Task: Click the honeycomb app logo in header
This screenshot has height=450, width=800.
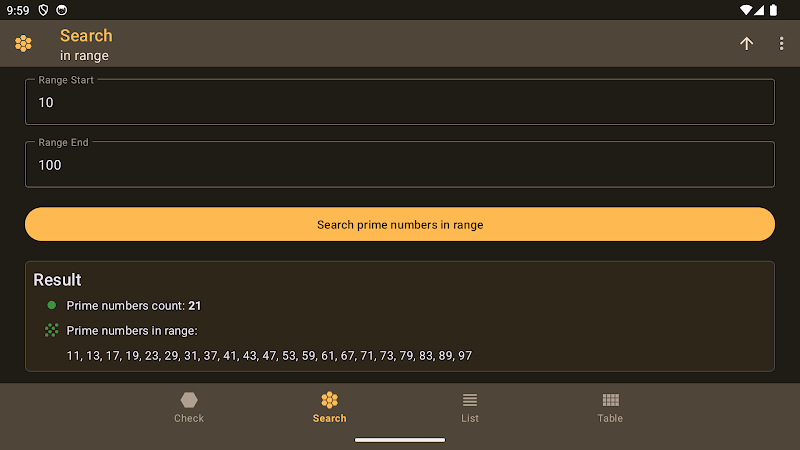Action: (x=23, y=43)
